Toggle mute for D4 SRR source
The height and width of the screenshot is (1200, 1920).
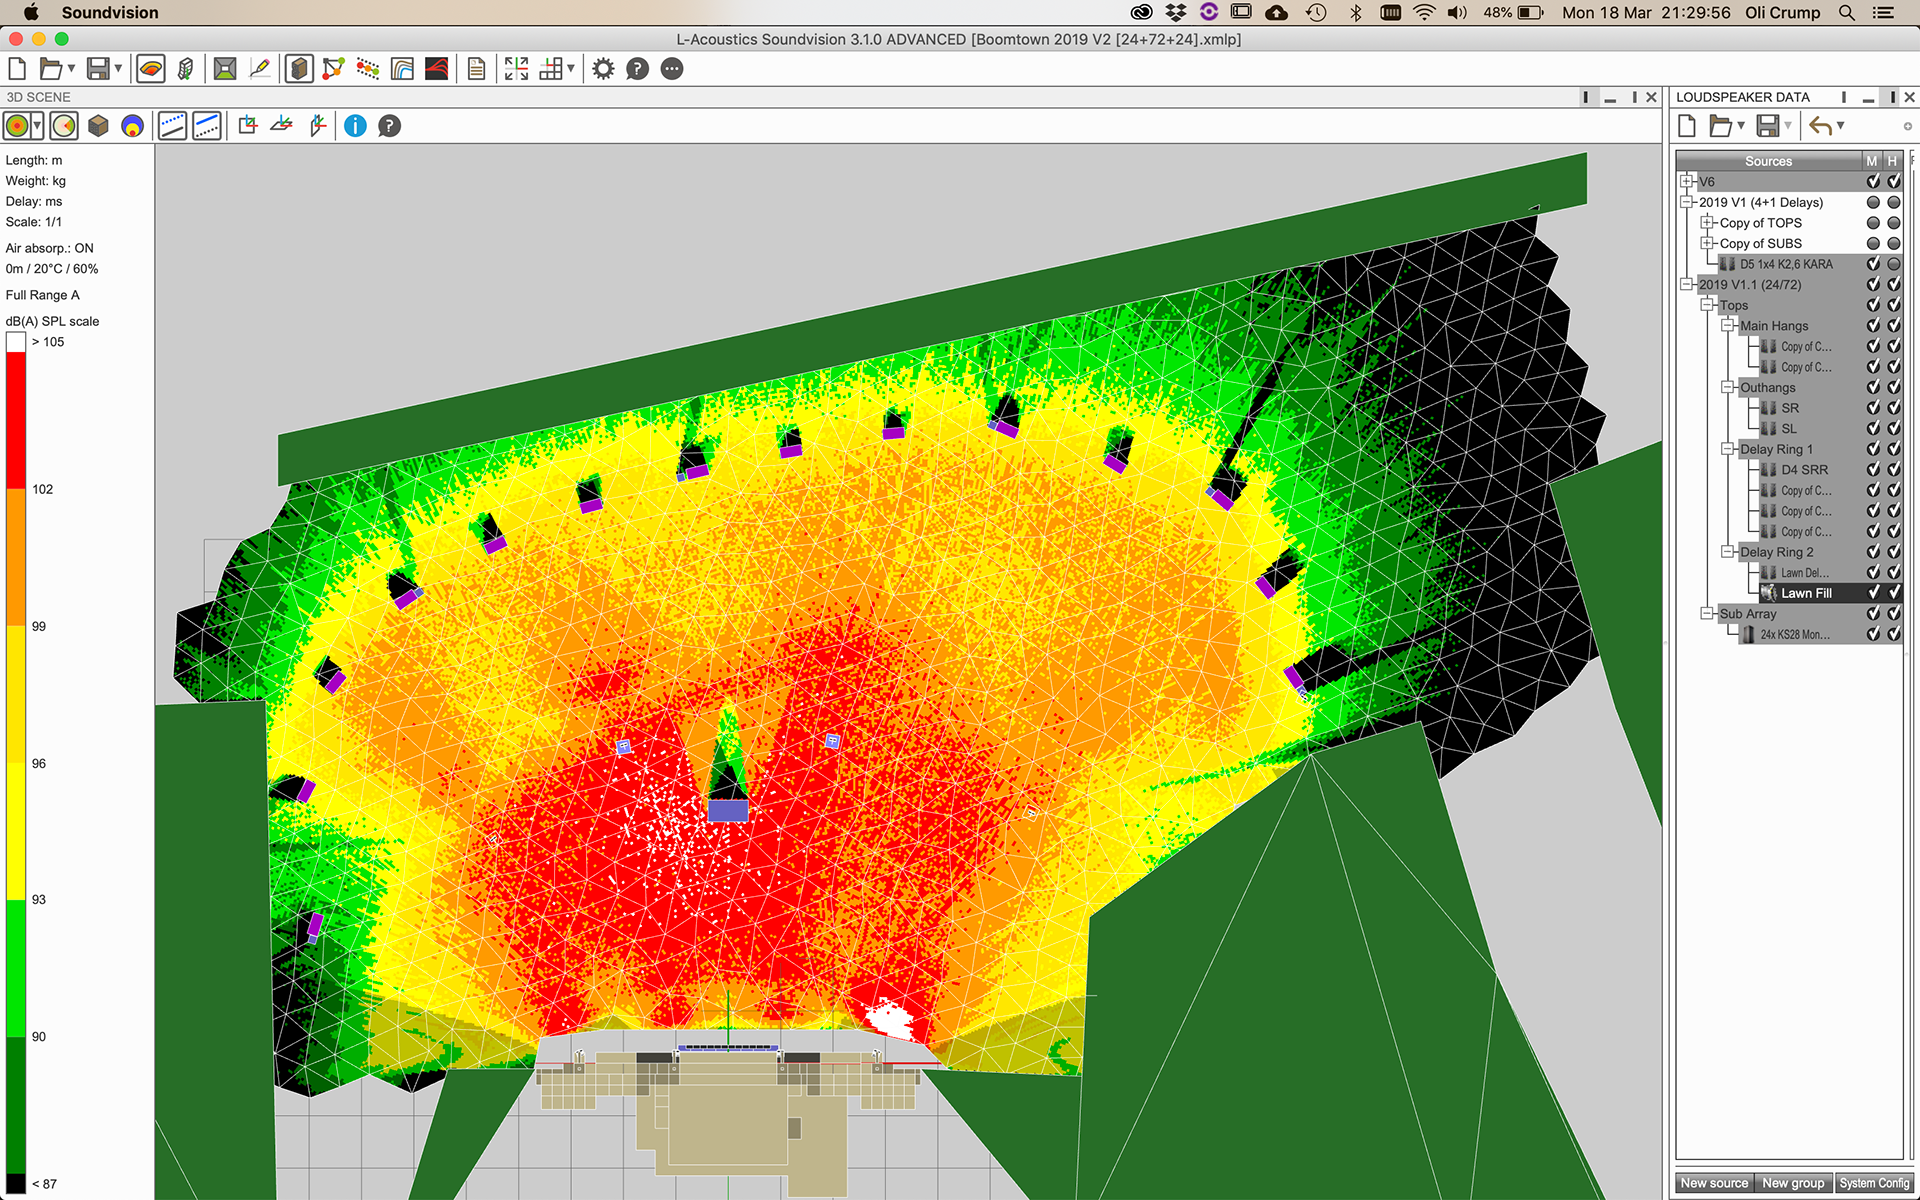[x=1873, y=470]
